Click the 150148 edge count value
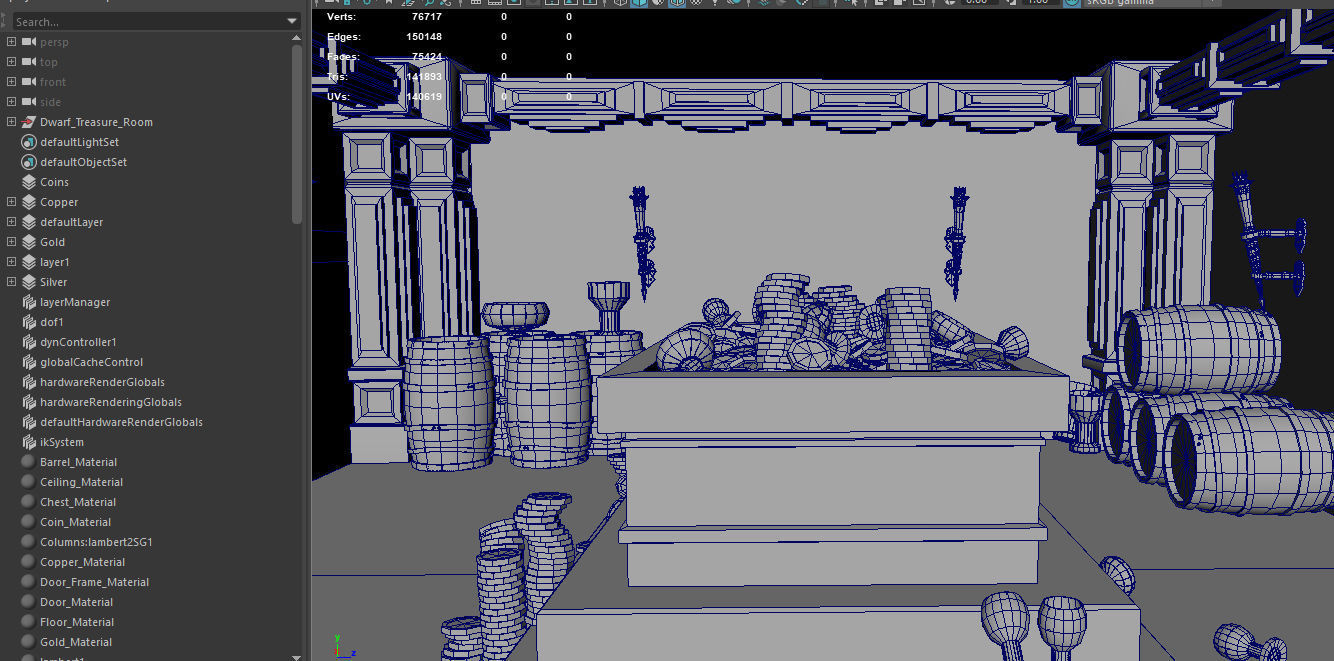The image size is (1334, 661). click(x=424, y=37)
